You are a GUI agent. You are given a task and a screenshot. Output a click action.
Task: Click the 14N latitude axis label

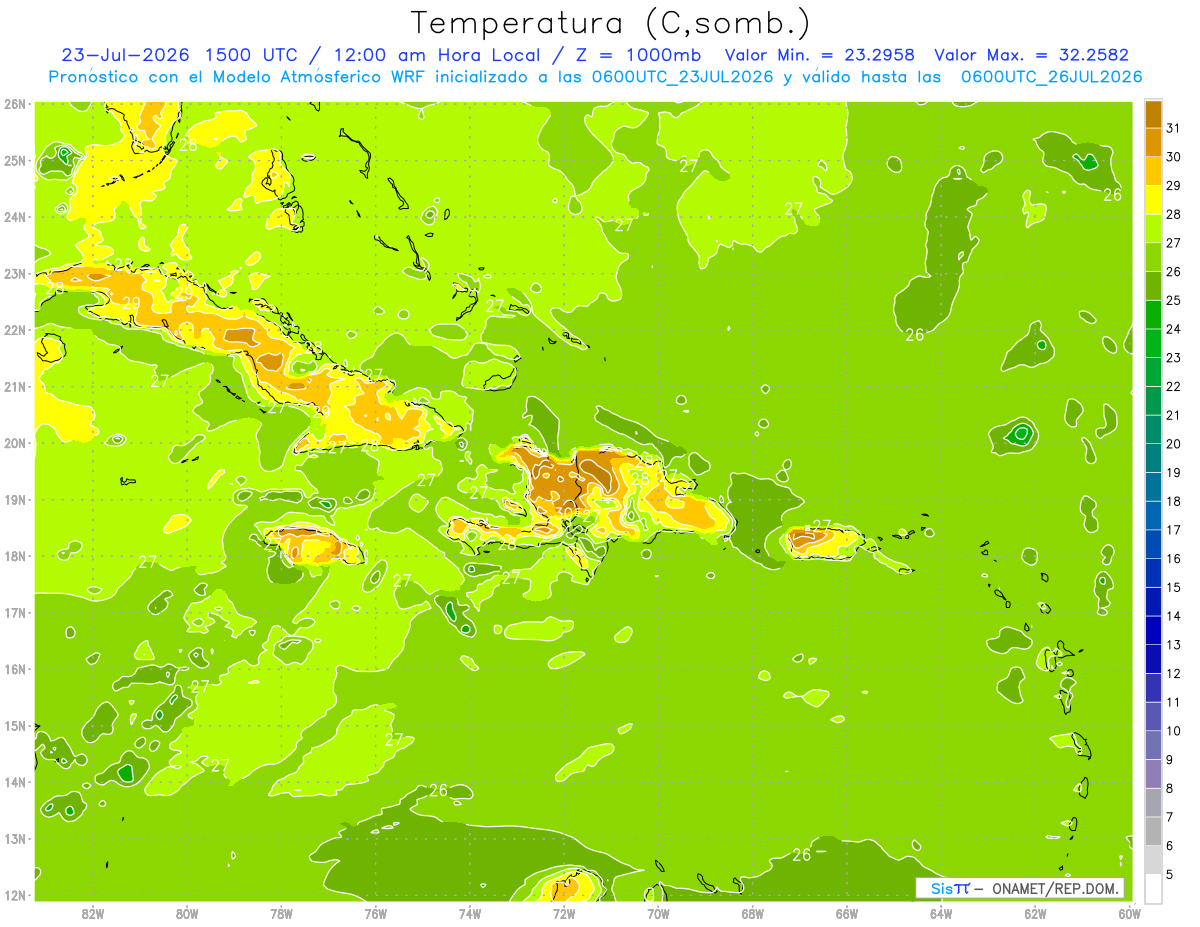[x=14, y=782]
